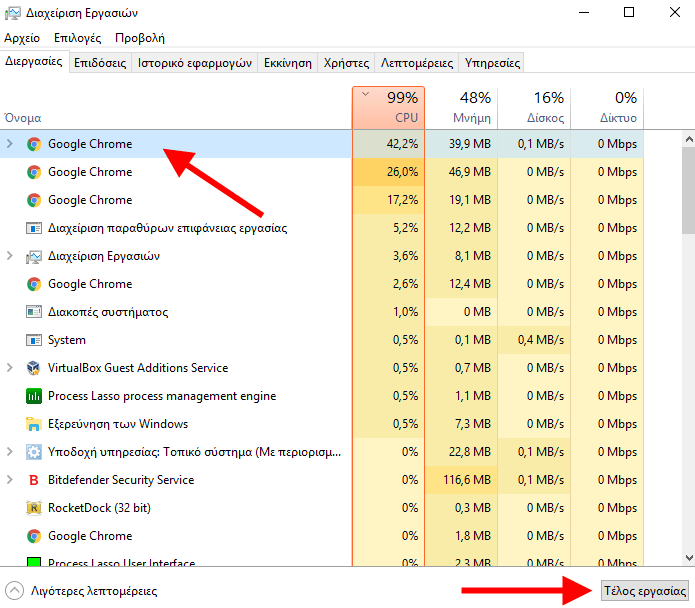Expand the Bitdefender Security Service group
695x608 pixels.
[x=9, y=479]
